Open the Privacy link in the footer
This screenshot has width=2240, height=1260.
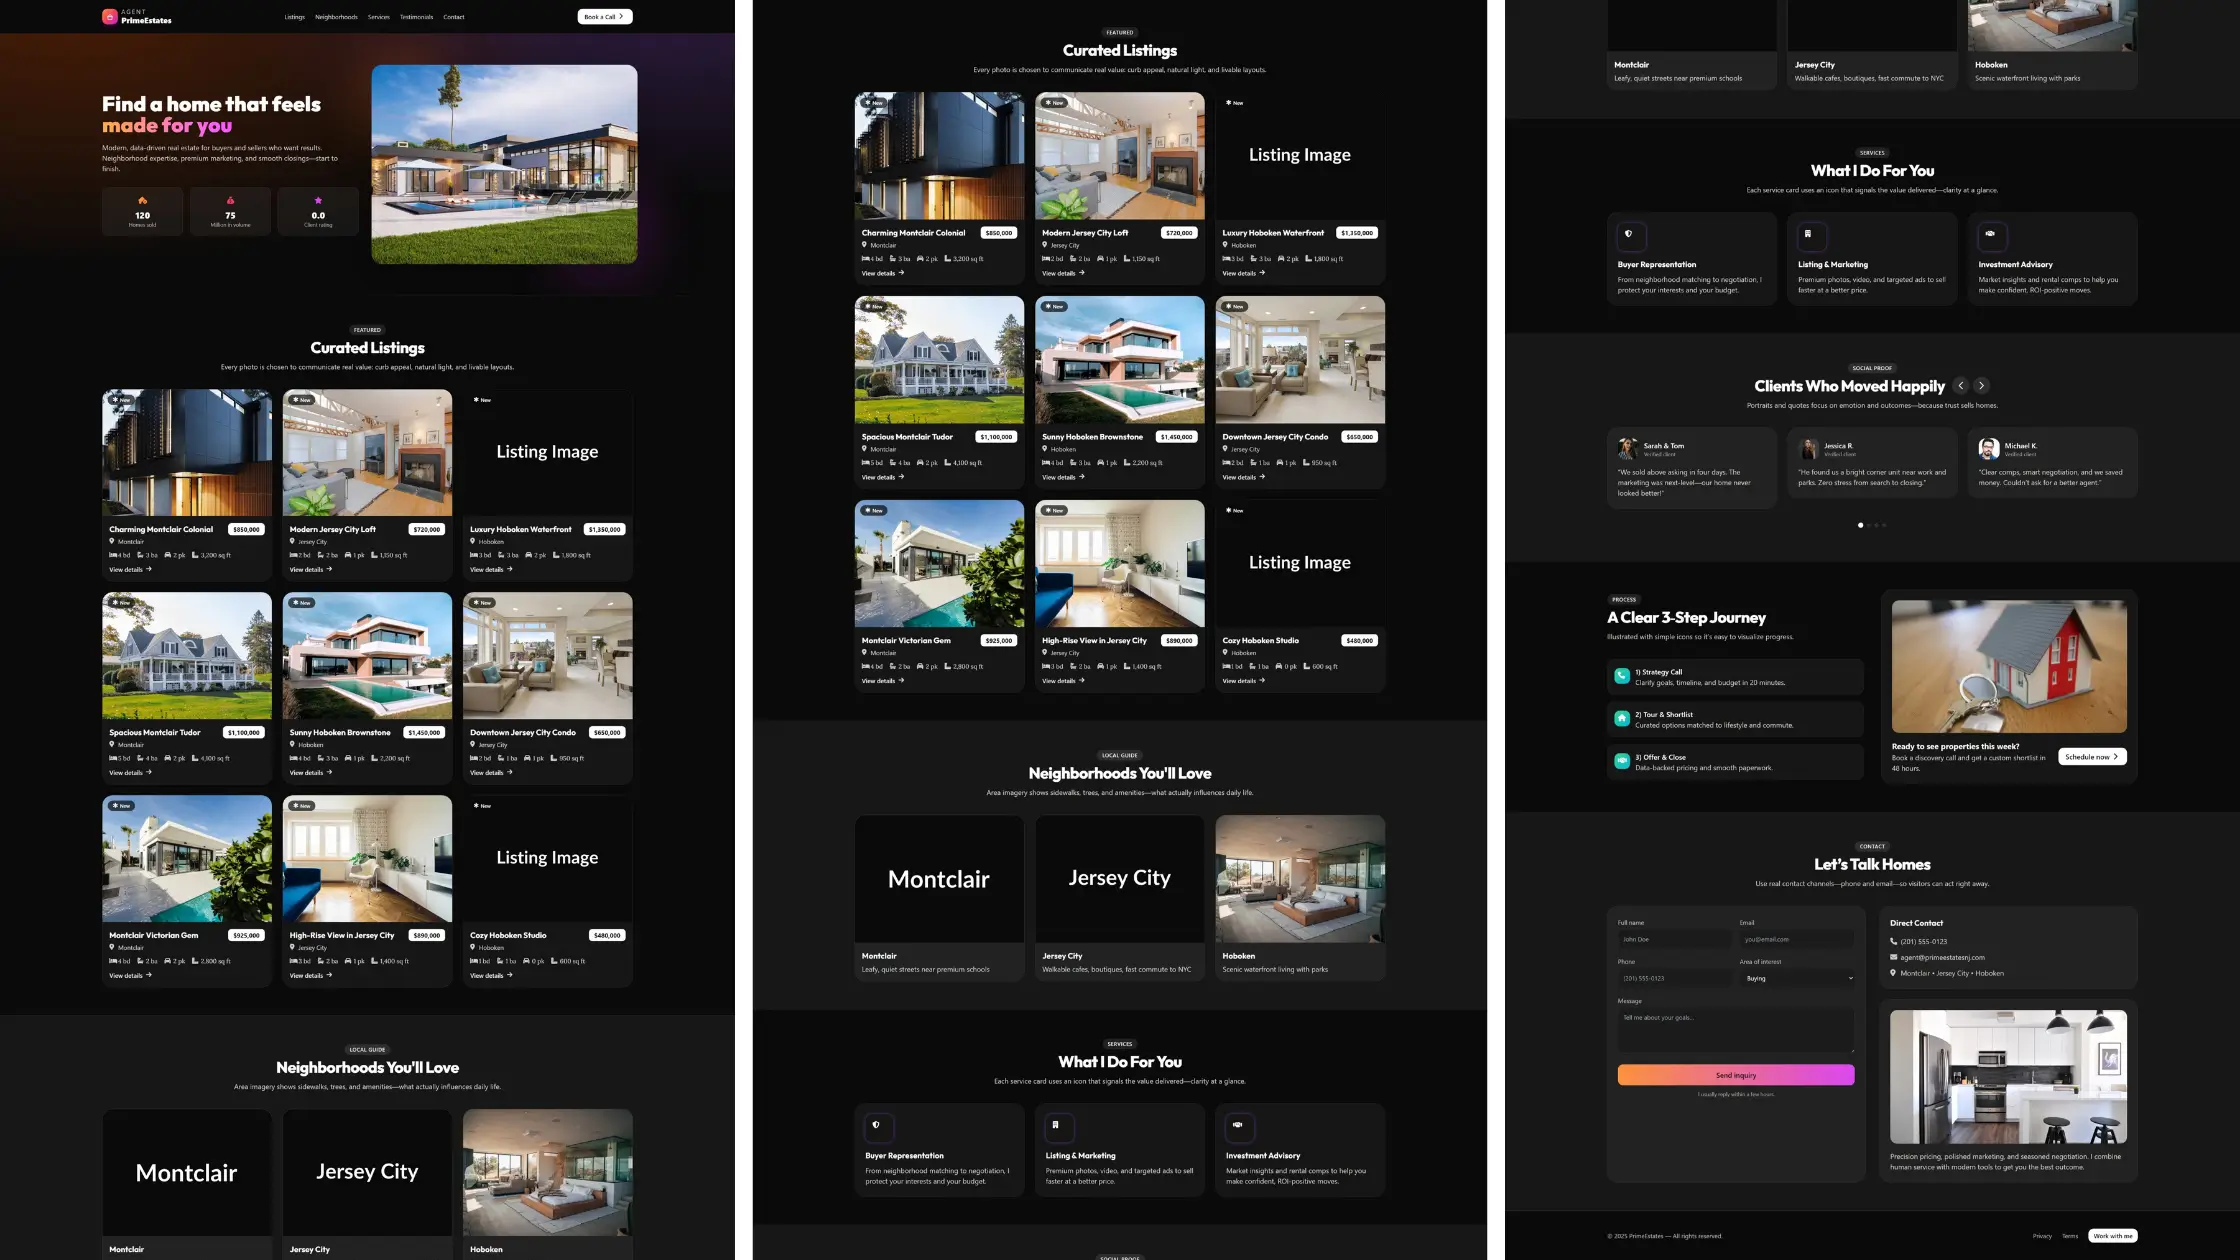(2041, 1236)
